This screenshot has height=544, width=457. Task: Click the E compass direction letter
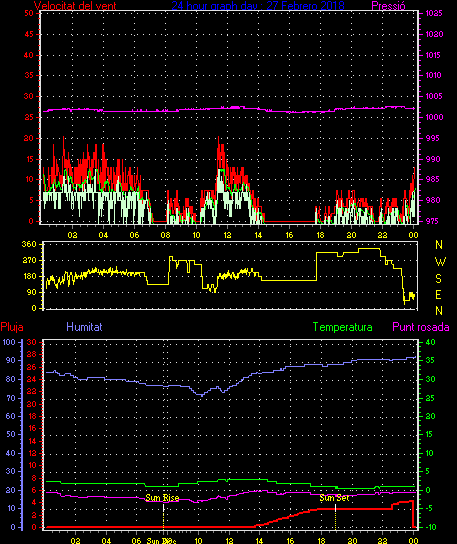click(438, 295)
